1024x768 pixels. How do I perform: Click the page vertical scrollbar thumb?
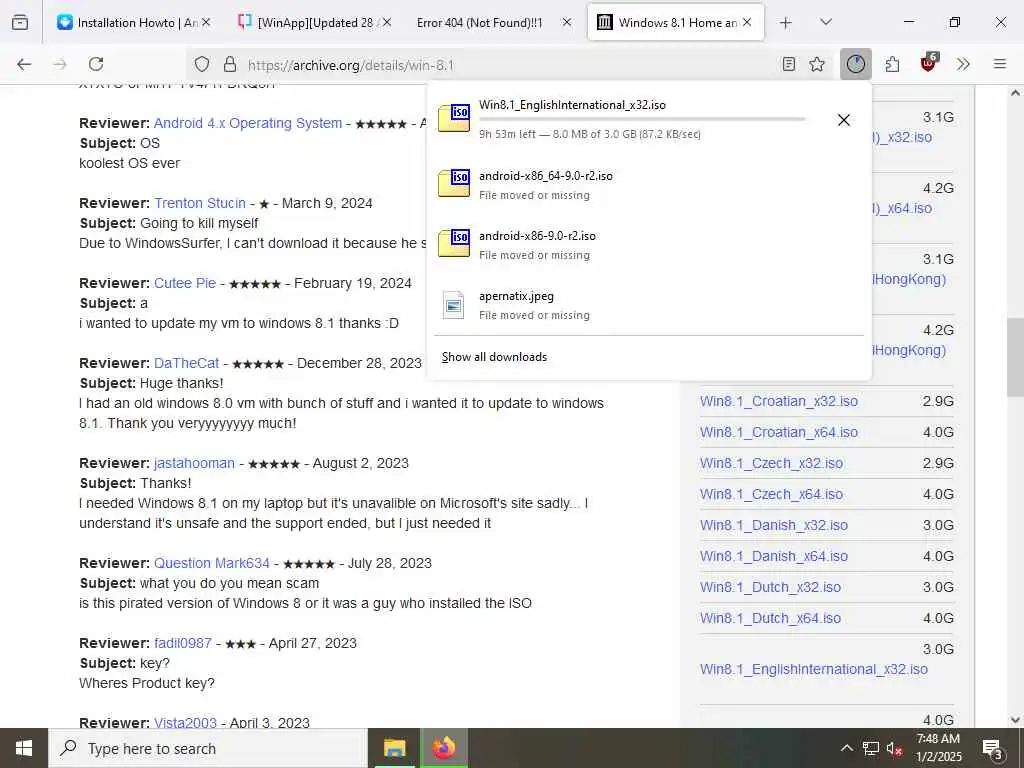[x=1015, y=357]
